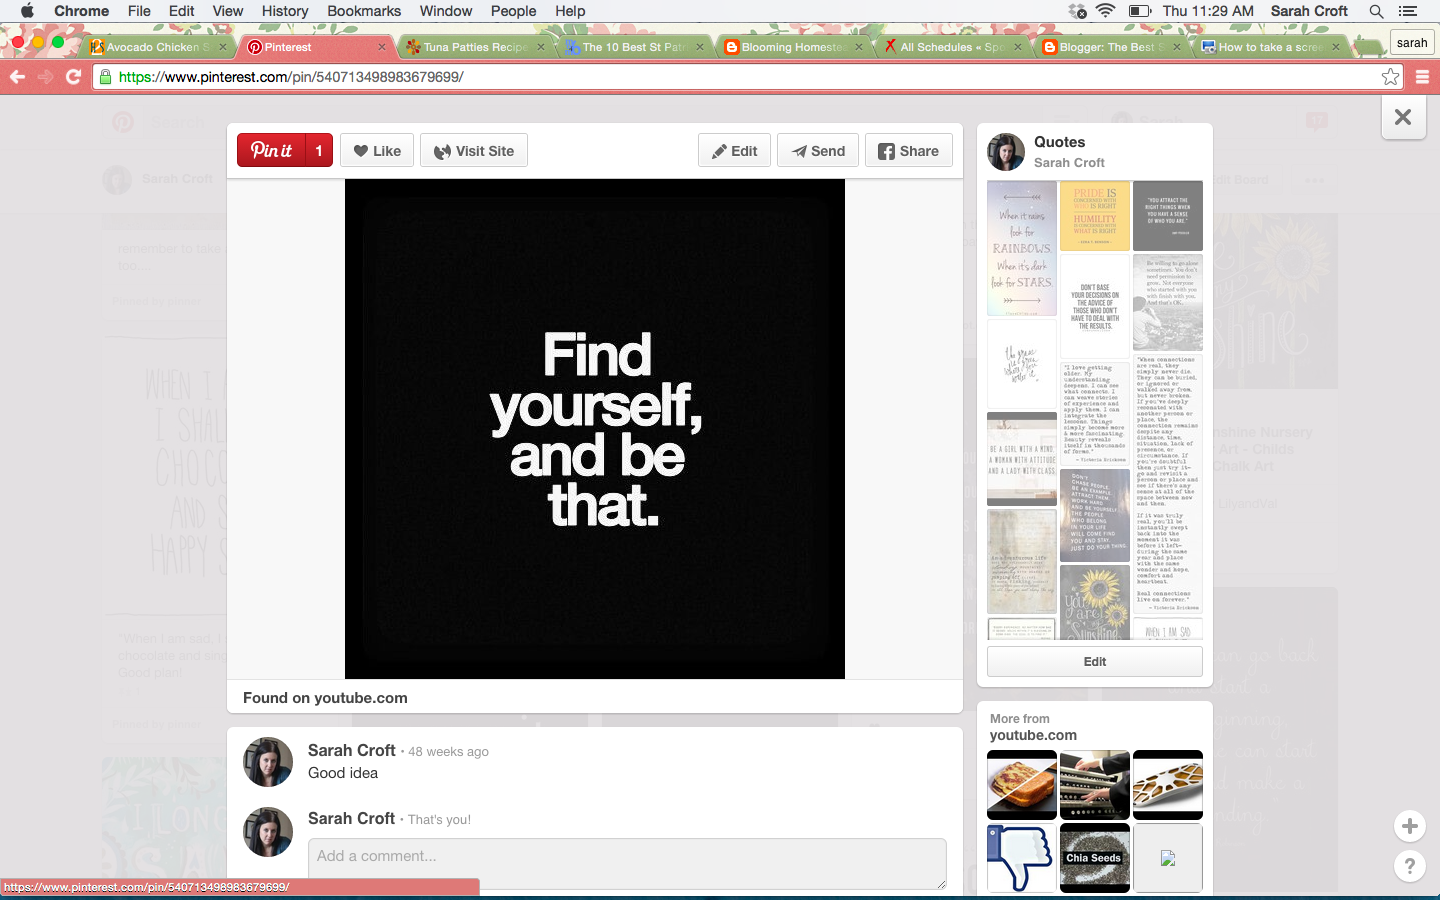Open Don't base your decisions quote thumbnail
Screen dimensions: 1440x900
[1095, 306]
